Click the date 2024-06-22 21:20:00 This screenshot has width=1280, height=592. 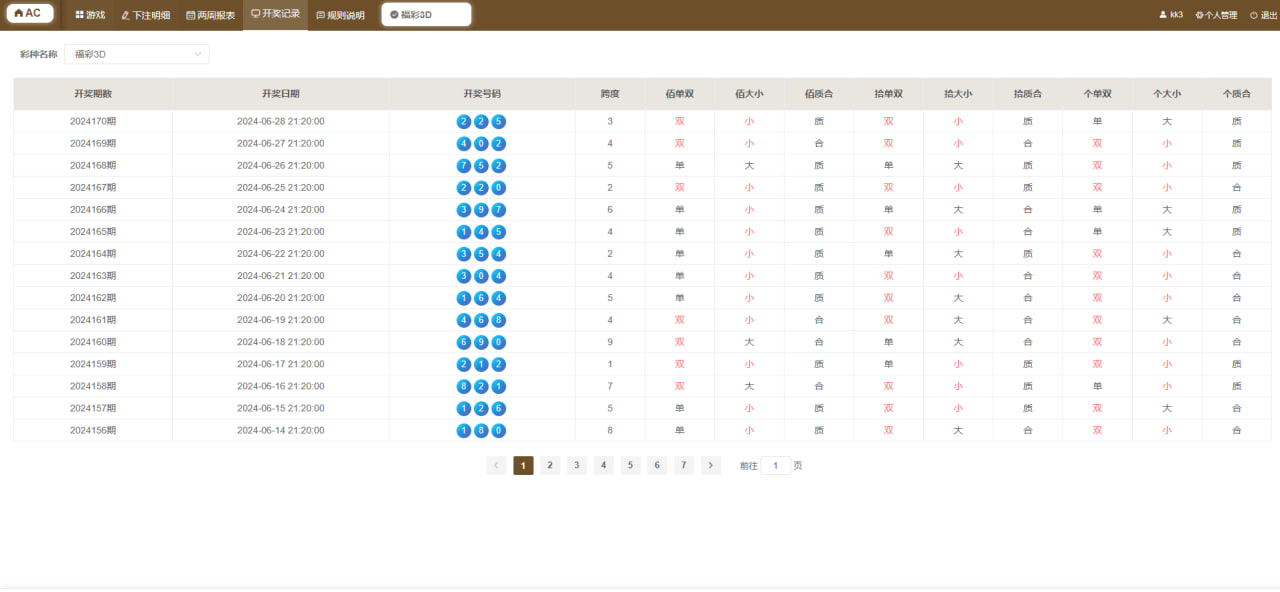281,253
